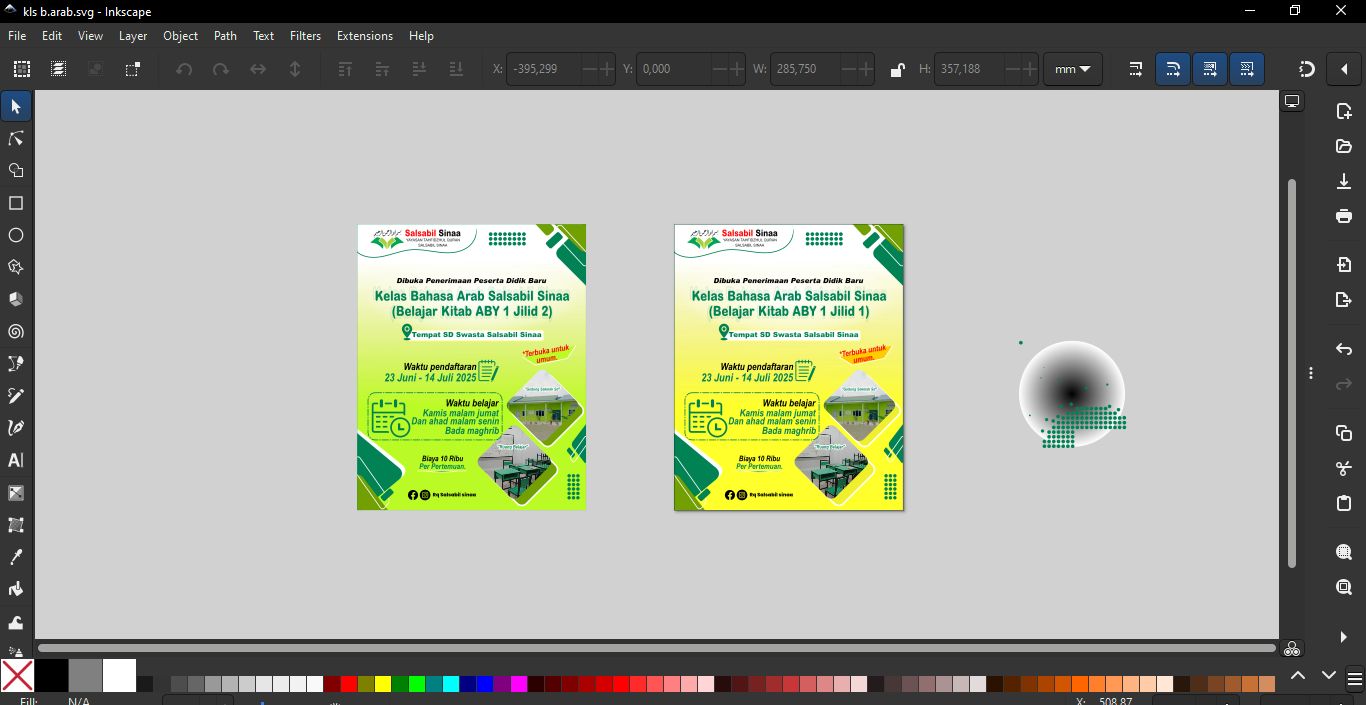Pick the no-paint X swatch
The height and width of the screenshot is (705, 1366).
click(x=17, y=675)
